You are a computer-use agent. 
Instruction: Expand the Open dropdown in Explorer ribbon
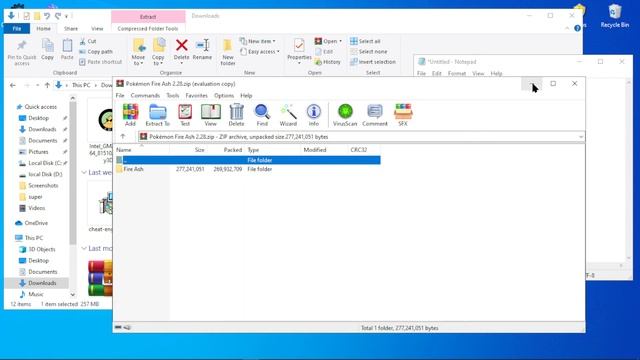tap(328, 41)
